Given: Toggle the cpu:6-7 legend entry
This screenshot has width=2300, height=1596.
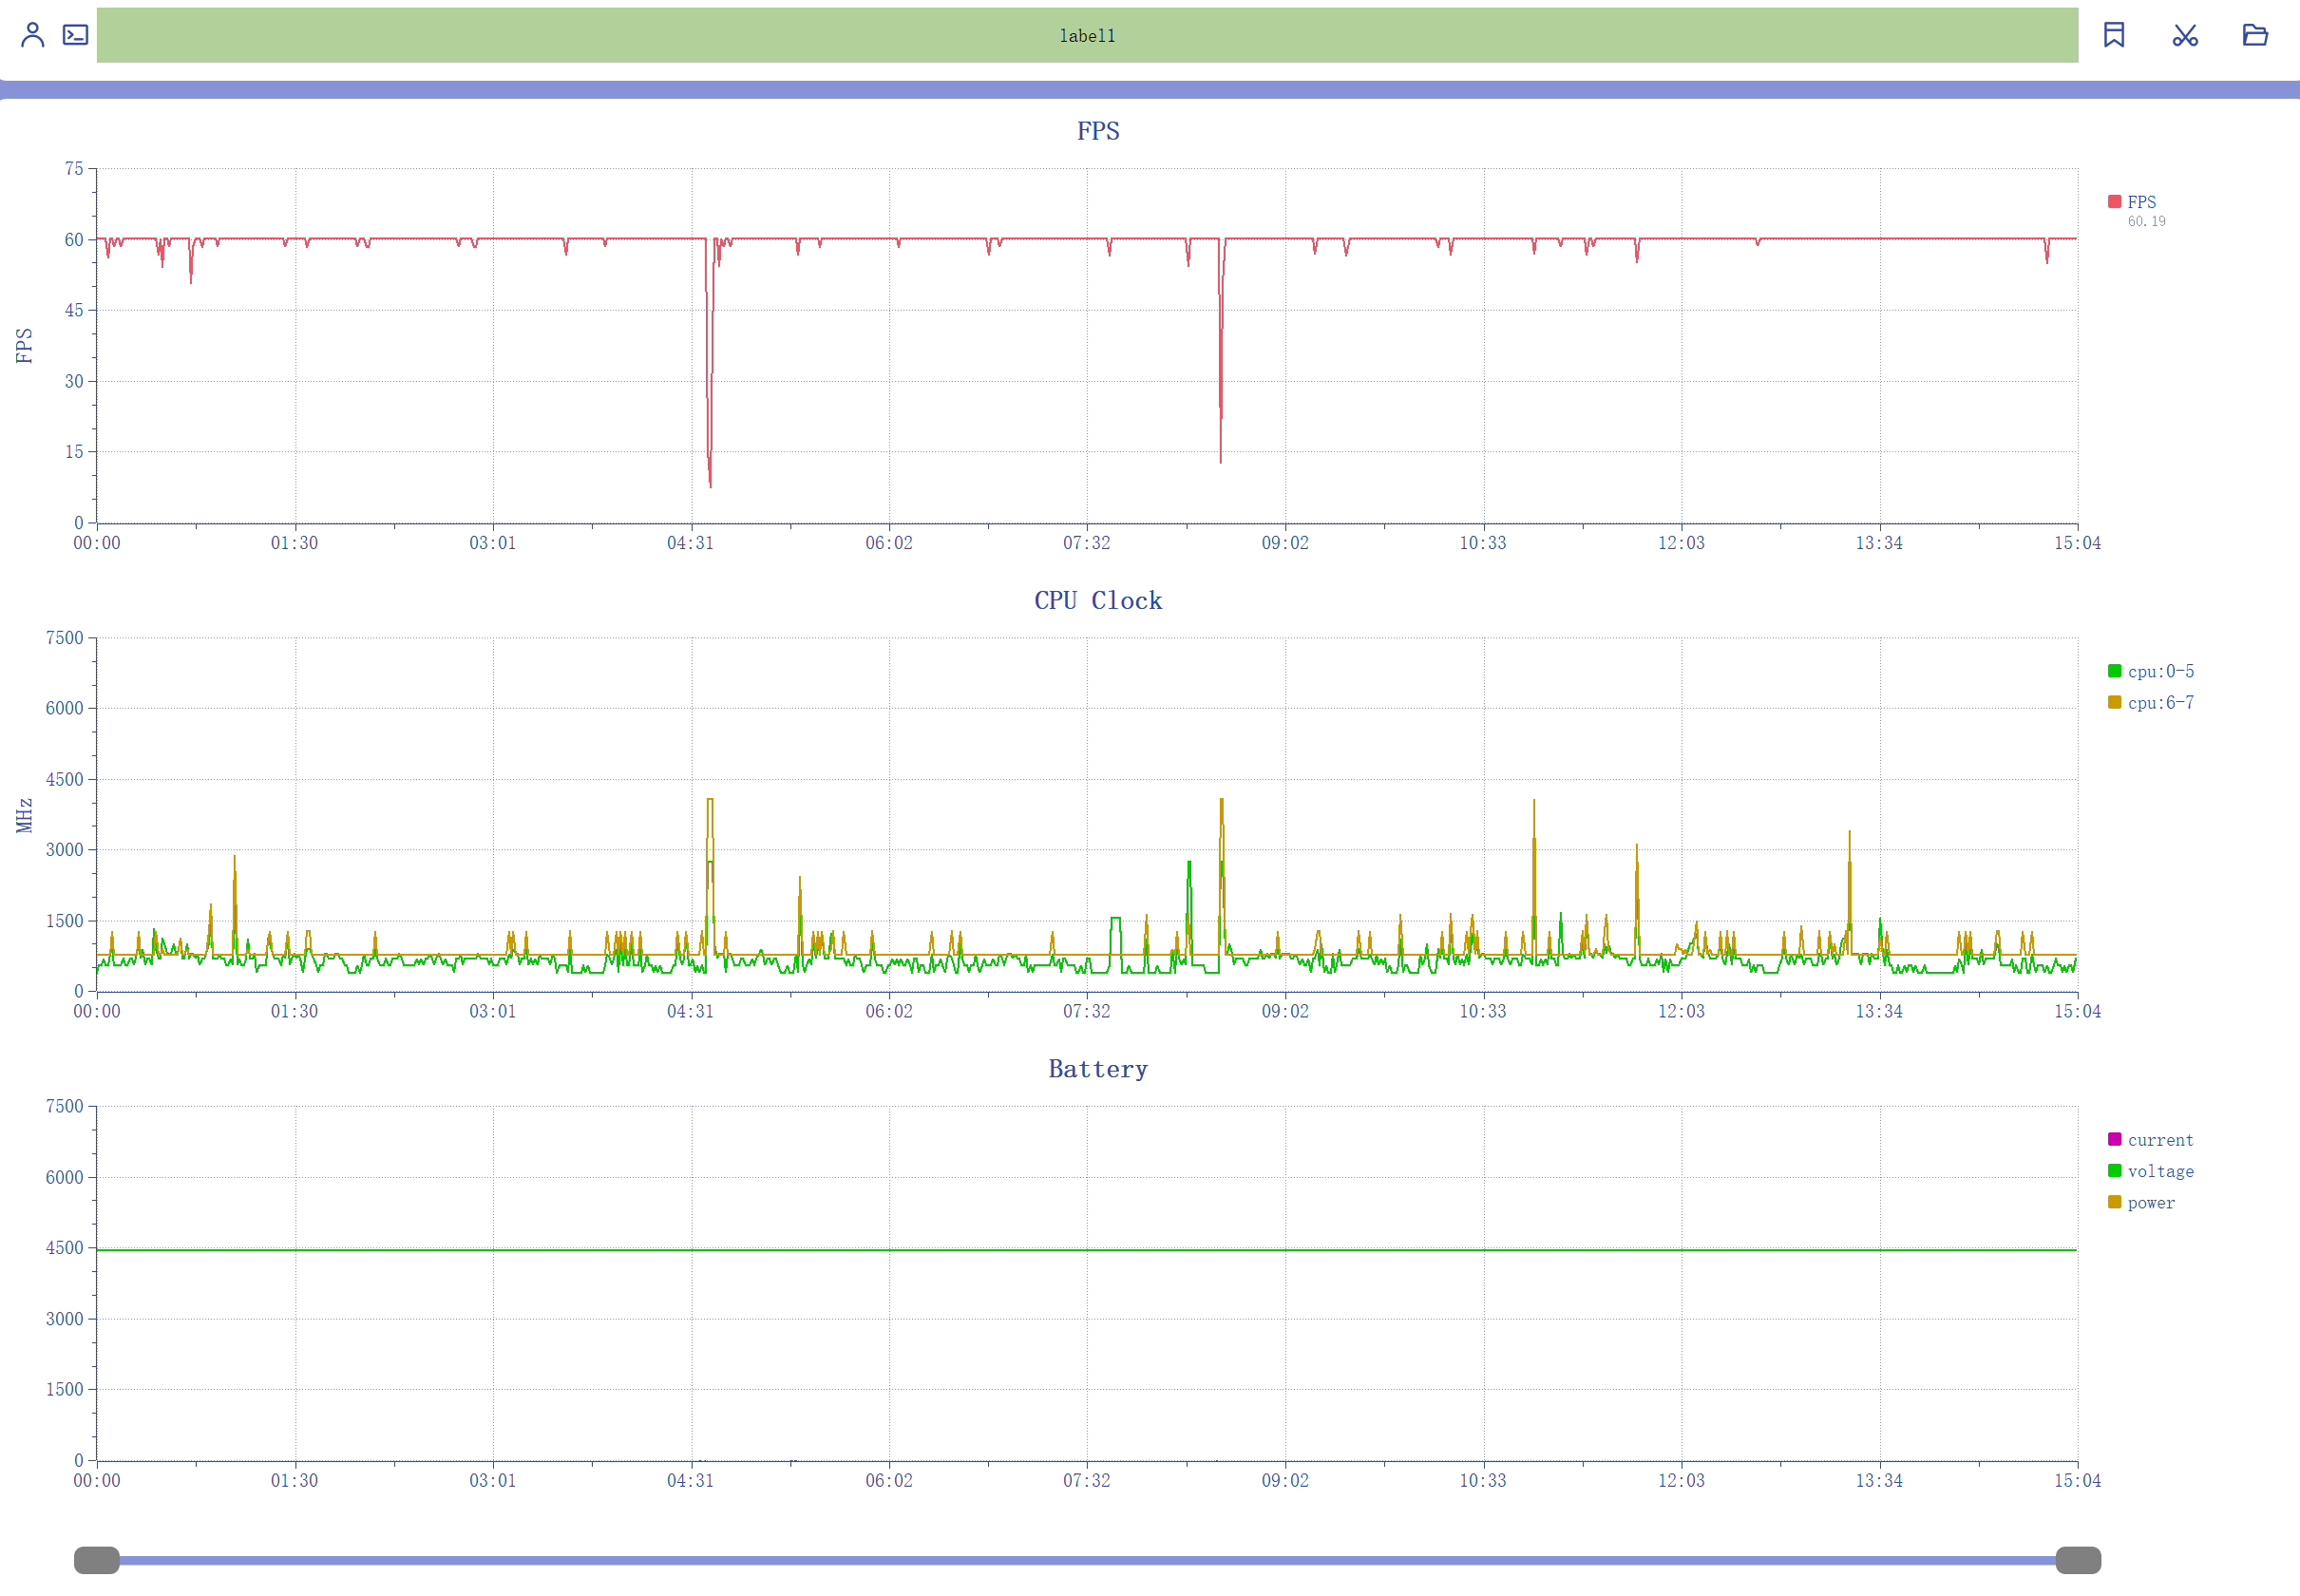Looking at the screenshot, I should (2158, 702).
